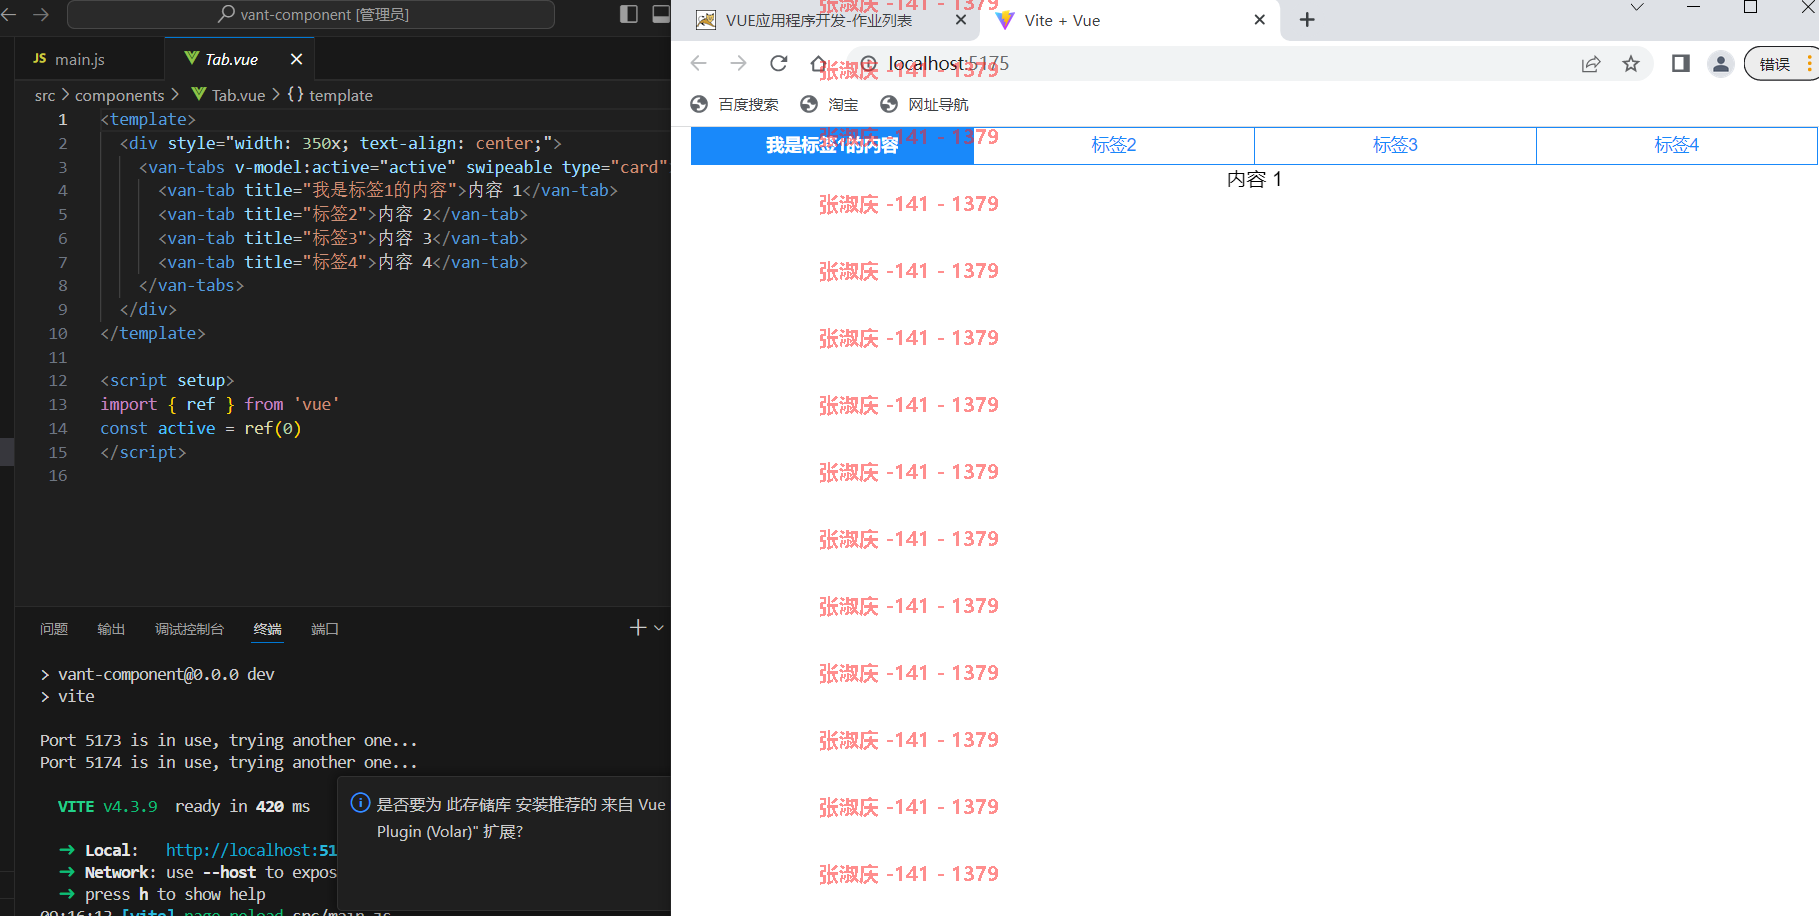The image size is (1819, 916).
Task: Toggle primary sidebar layout icon in VS Code
Action: click(x=629, y=14)
